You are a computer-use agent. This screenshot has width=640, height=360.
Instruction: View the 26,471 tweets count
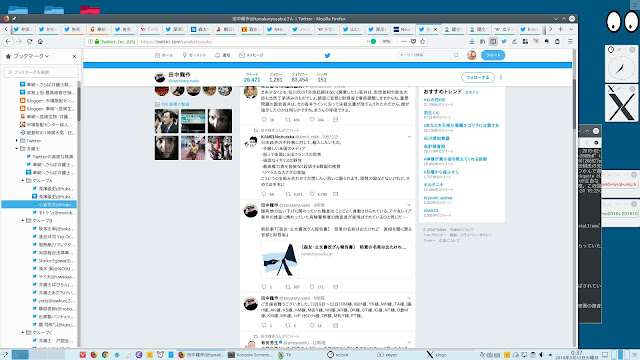252,78
